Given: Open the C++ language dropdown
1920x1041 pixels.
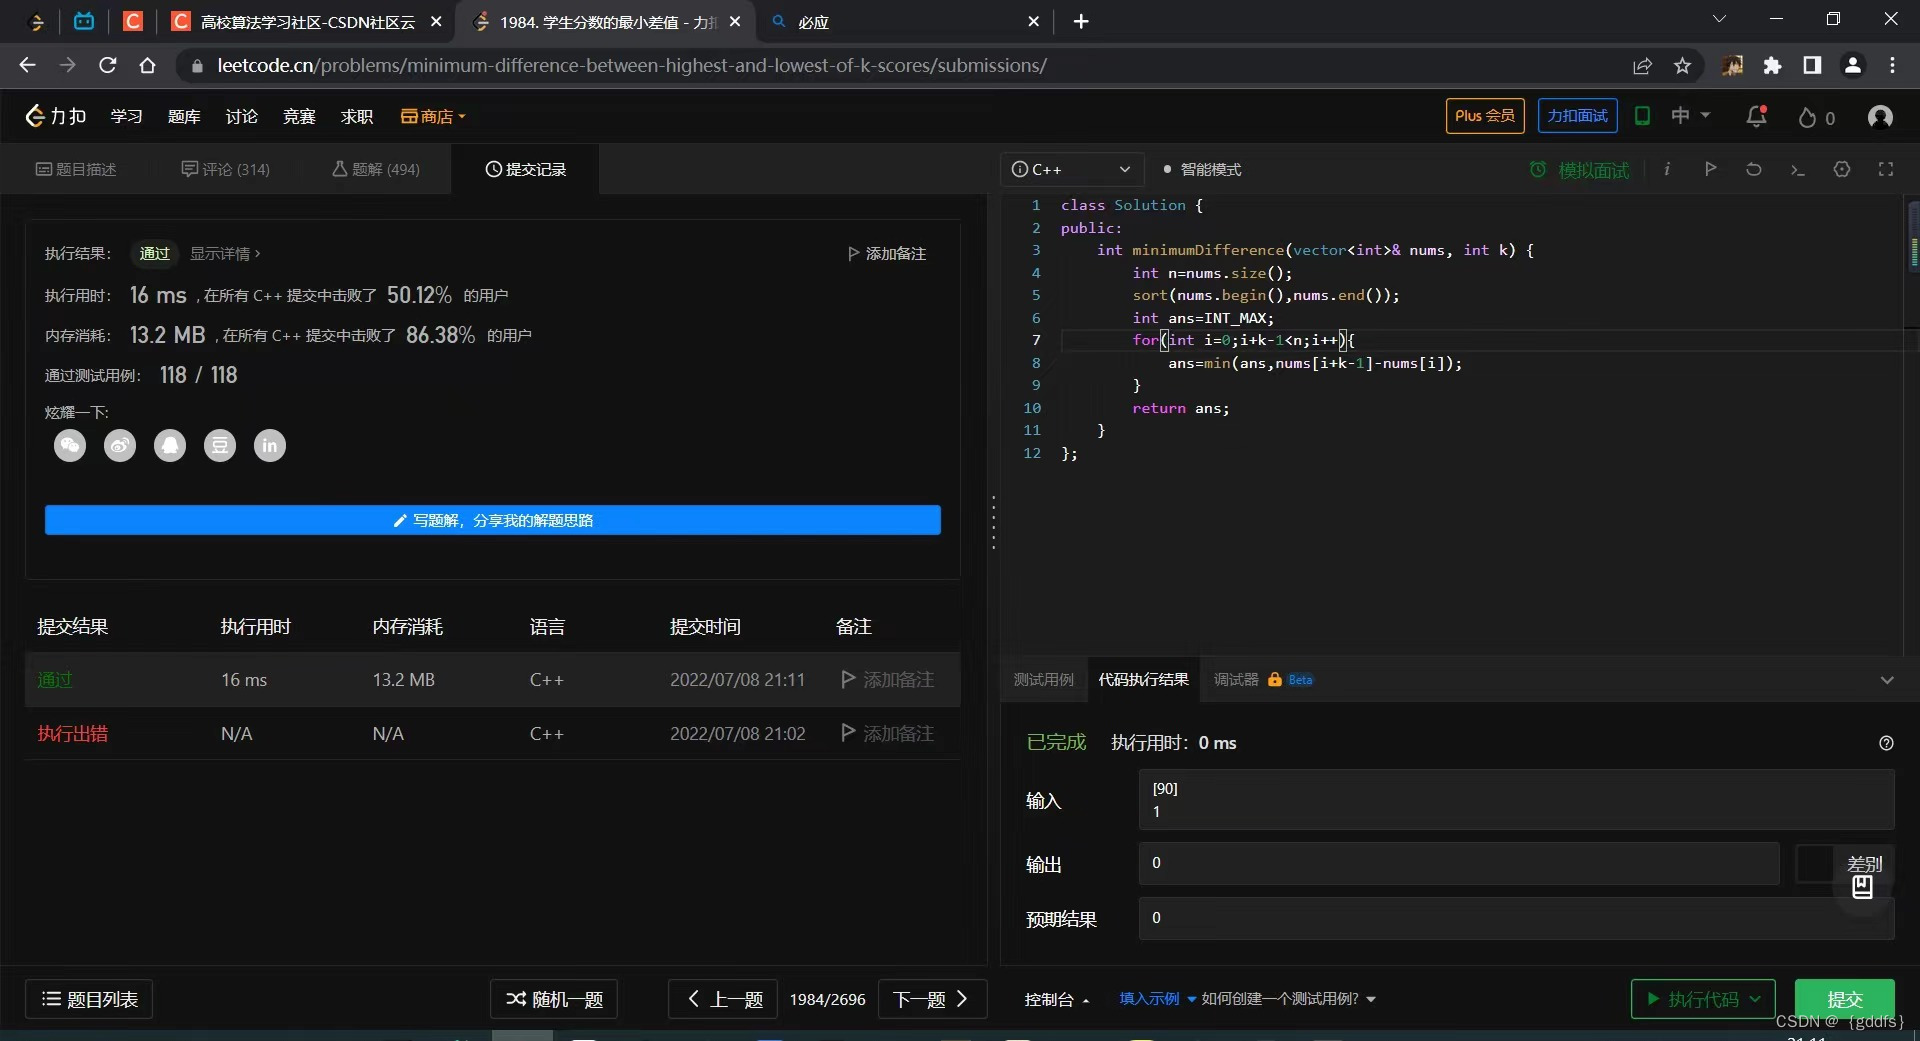Looking at the screenshot, I should (1071, 170).
